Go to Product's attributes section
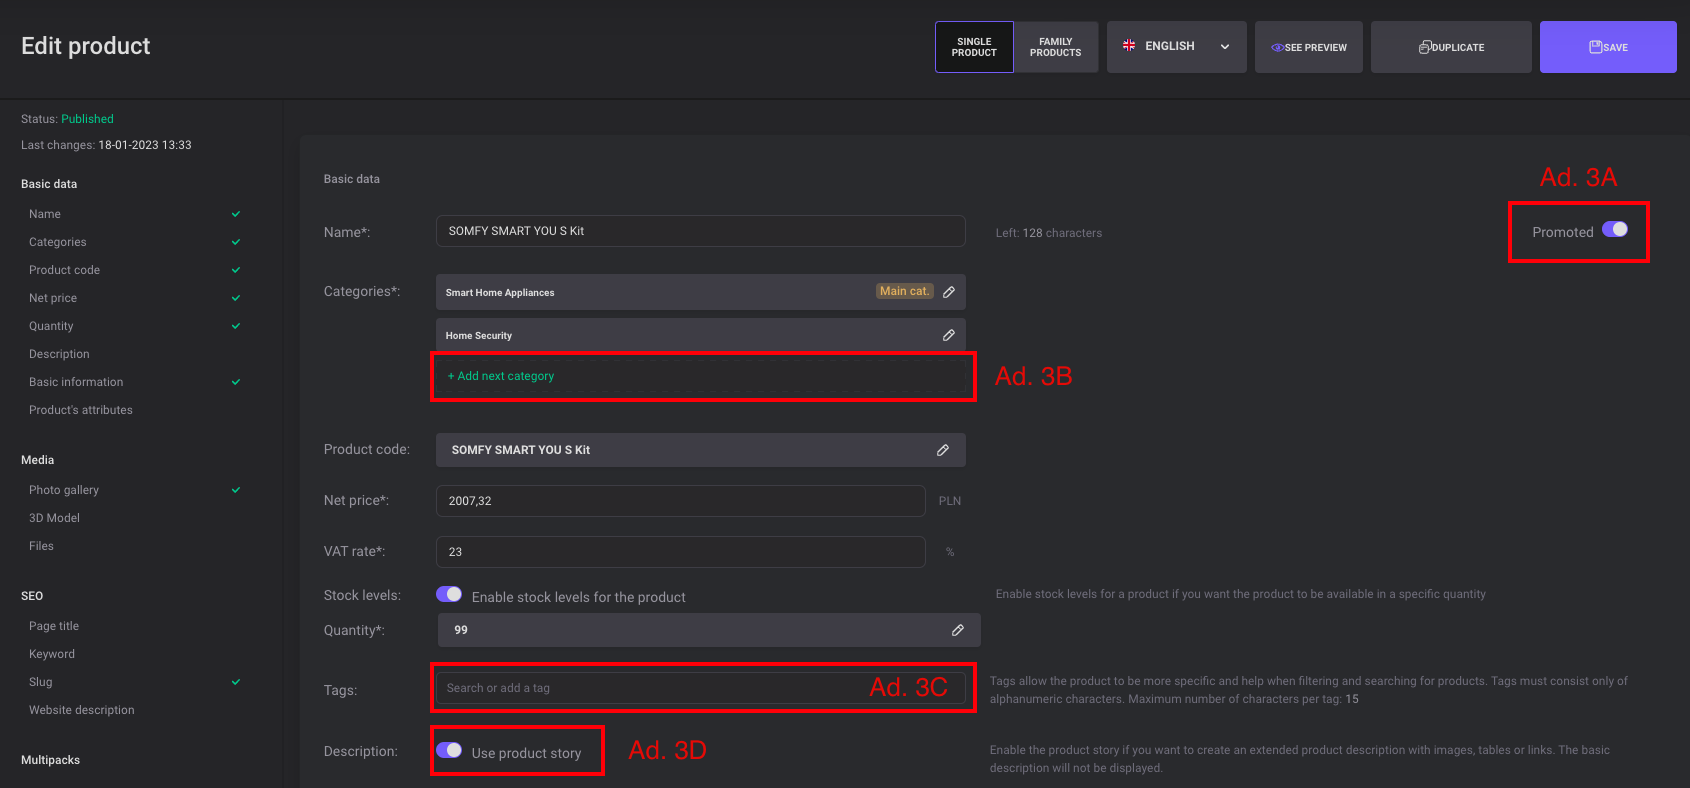 point(81,410)
